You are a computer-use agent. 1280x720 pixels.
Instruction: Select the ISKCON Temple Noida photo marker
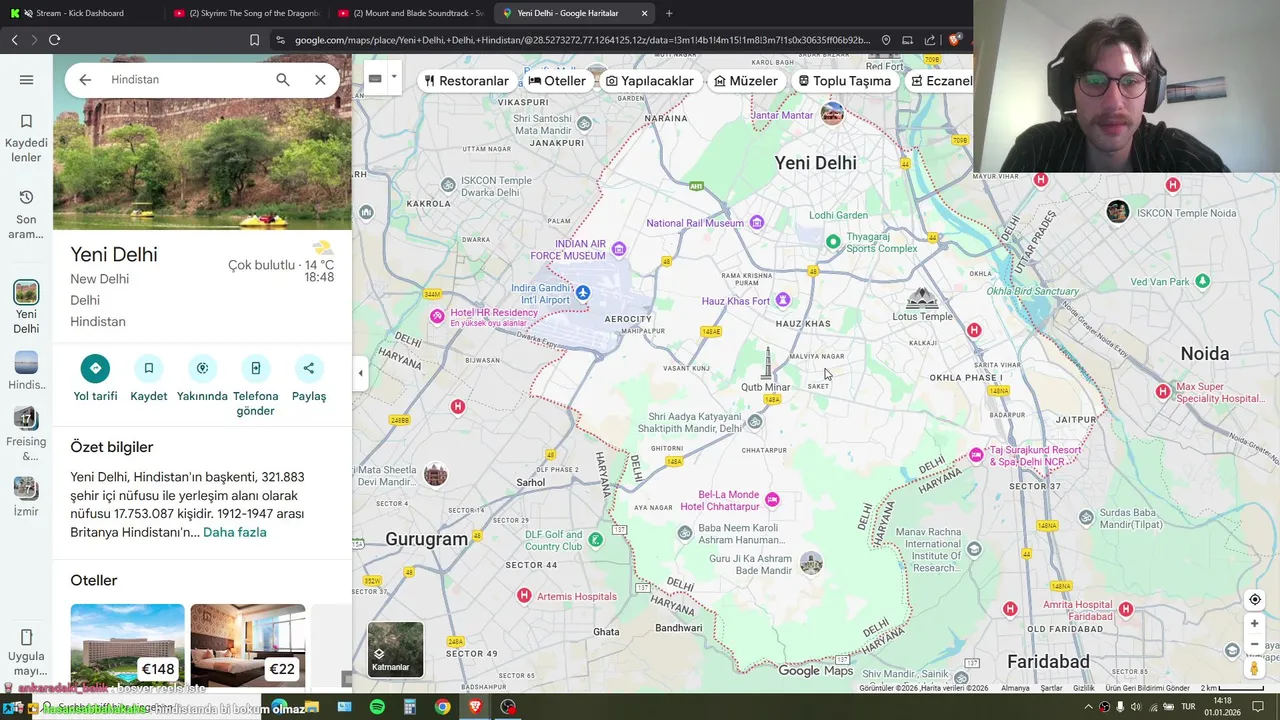(x=1118, y=211)
